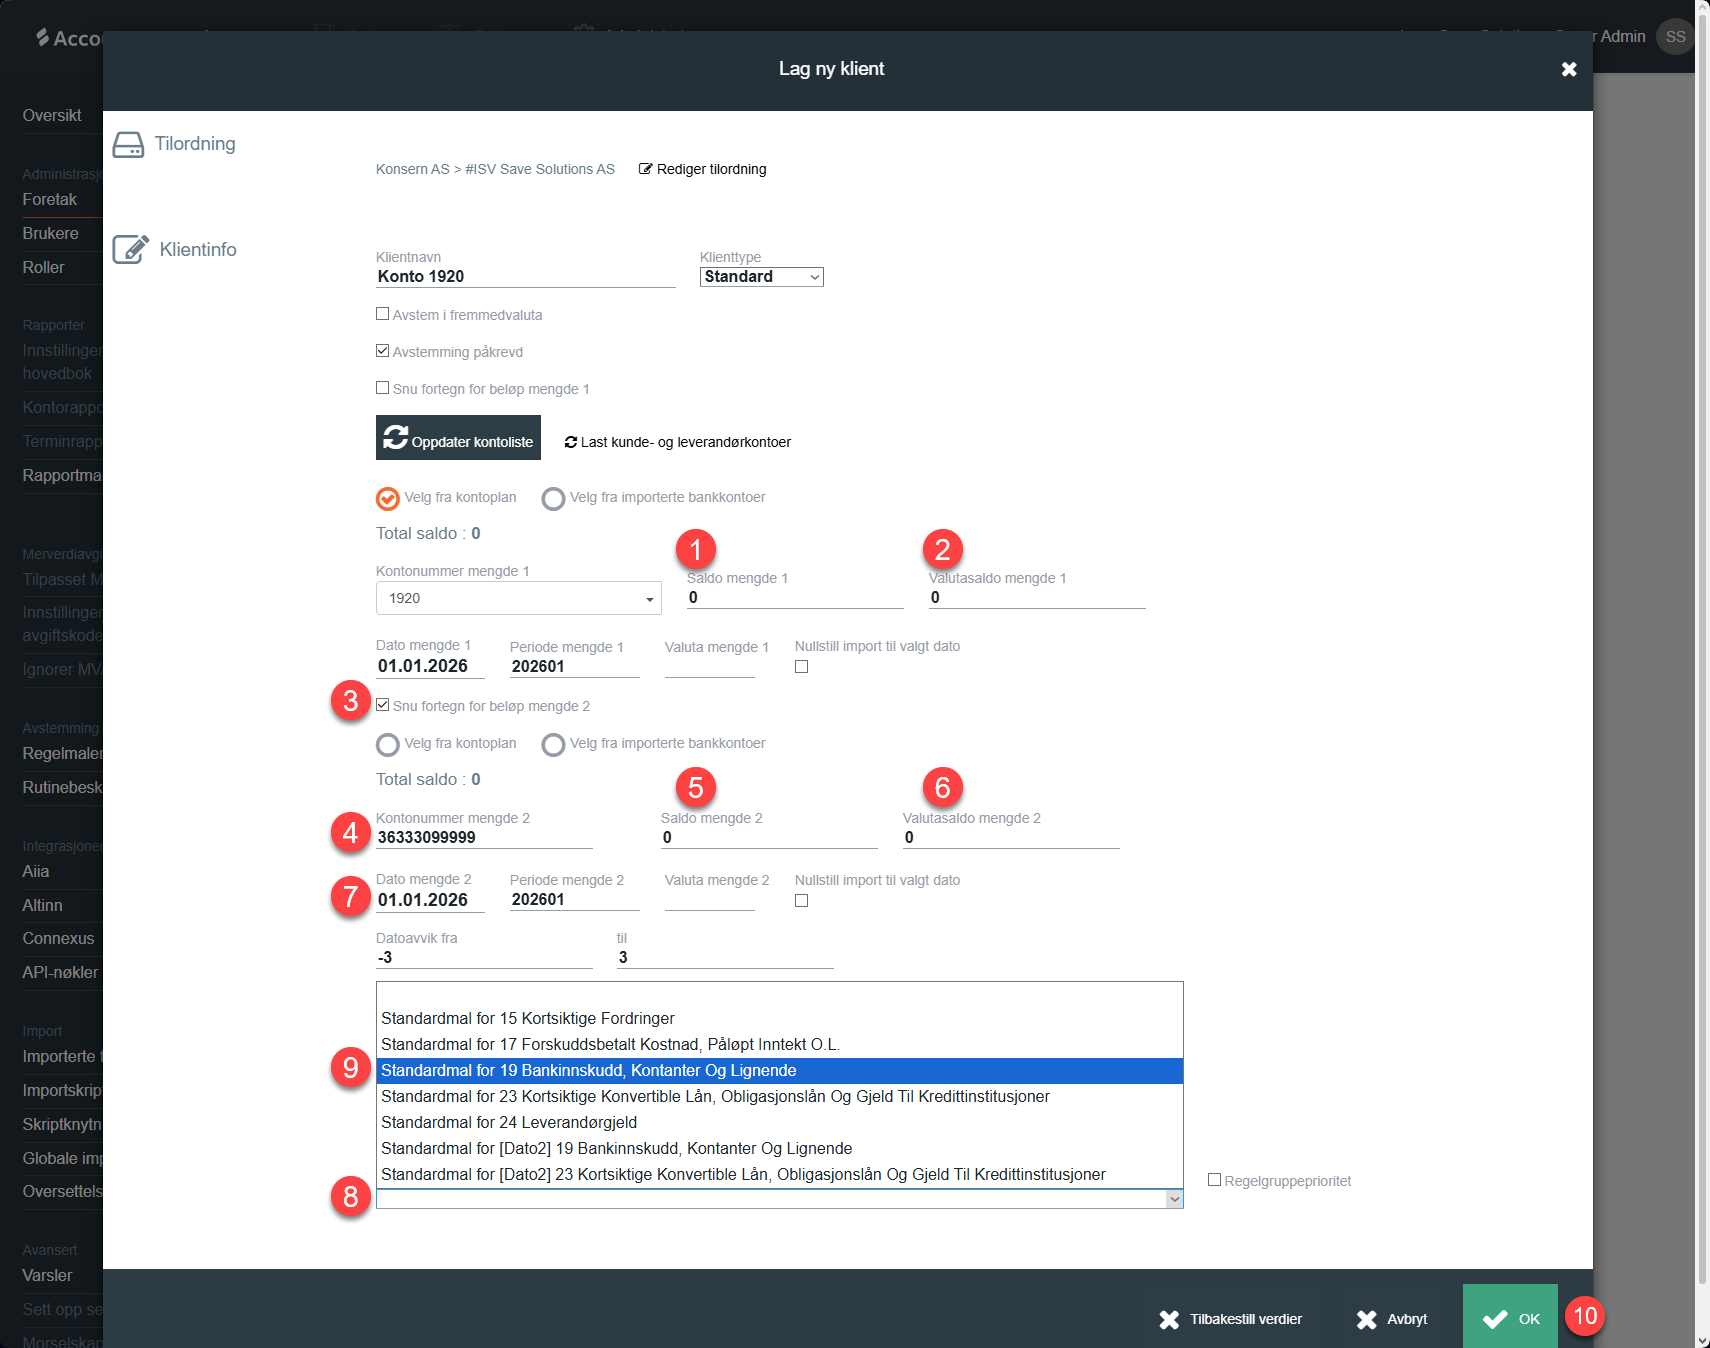1710x1348 pixels.
Task: Choose Standardmal for 15 Kortsiktige Fordringer
Action: (527, 1018)
